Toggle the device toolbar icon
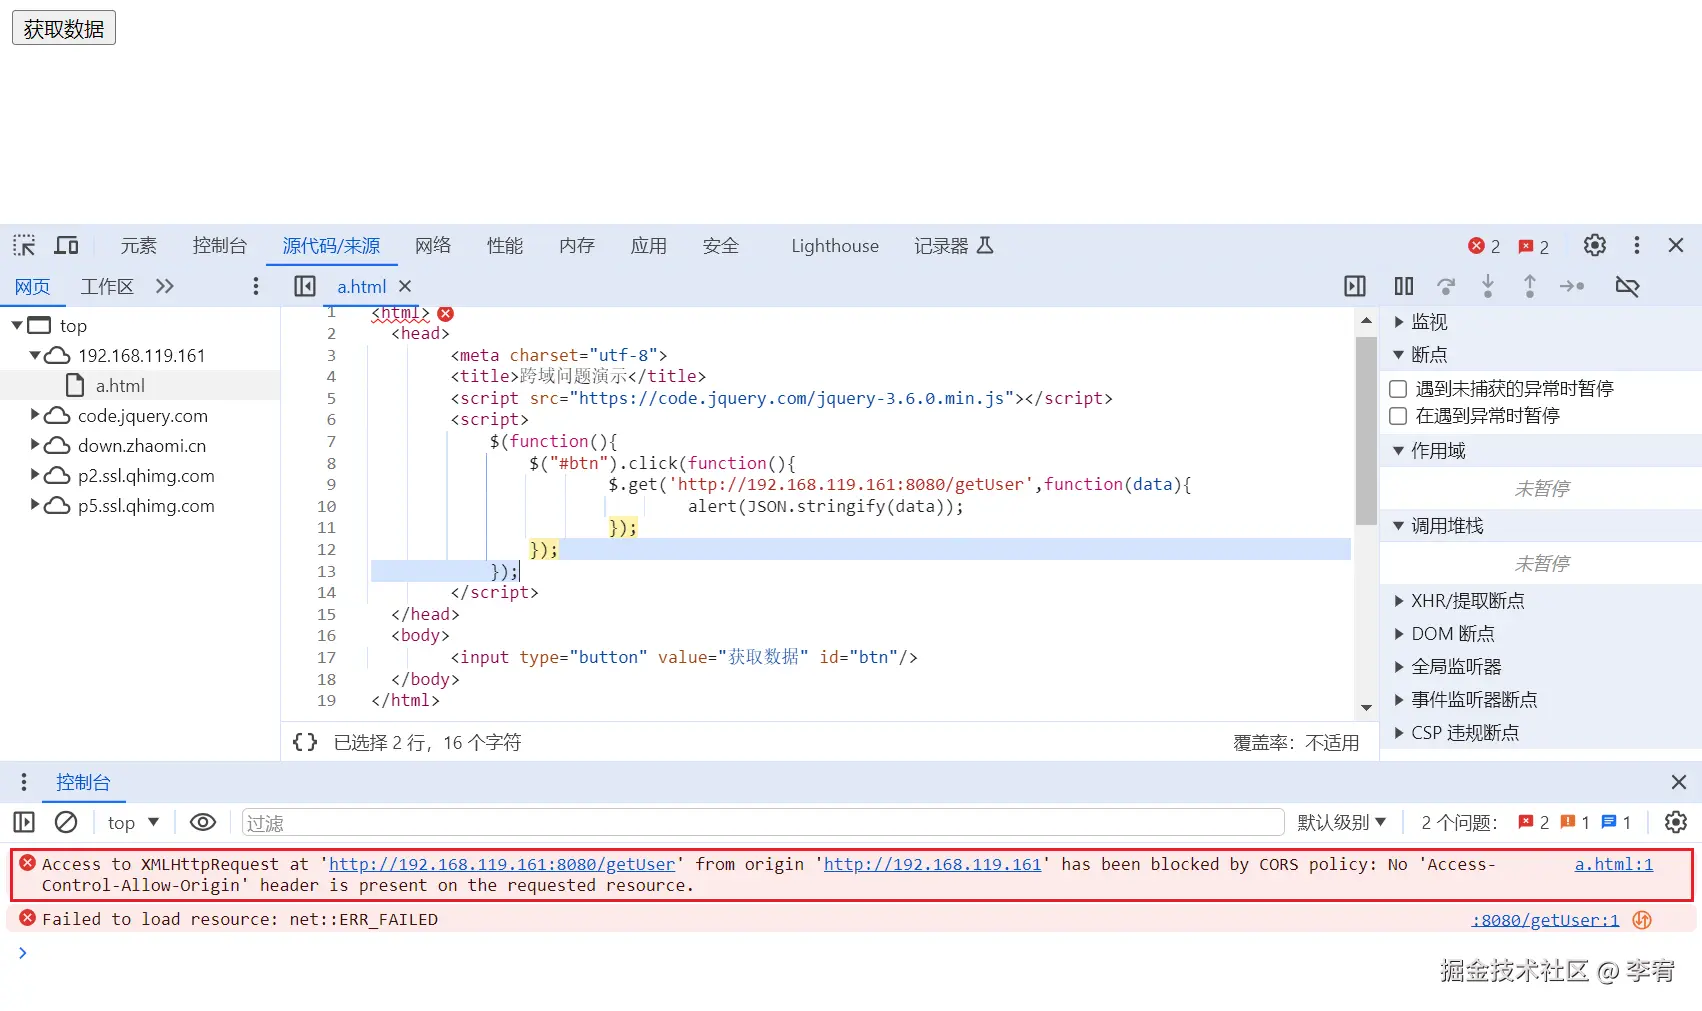 [66, 246]
